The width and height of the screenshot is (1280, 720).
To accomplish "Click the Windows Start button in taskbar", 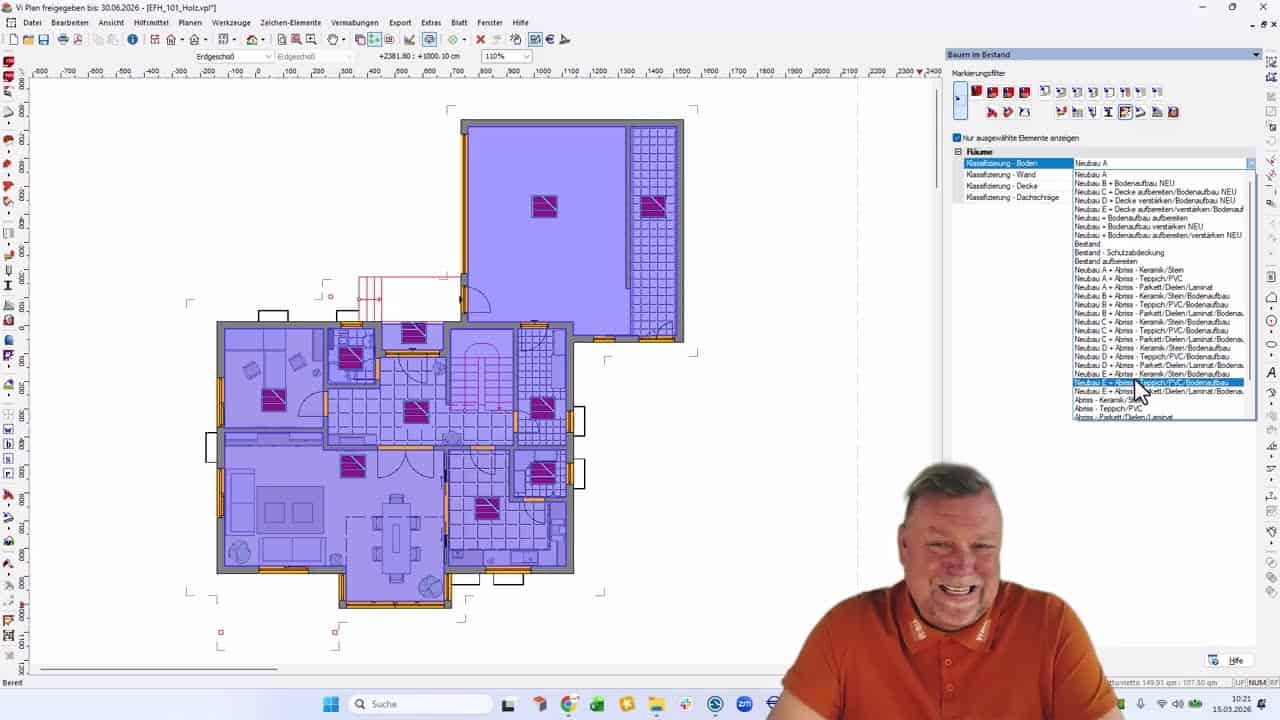I will click(x=330, y=704).
